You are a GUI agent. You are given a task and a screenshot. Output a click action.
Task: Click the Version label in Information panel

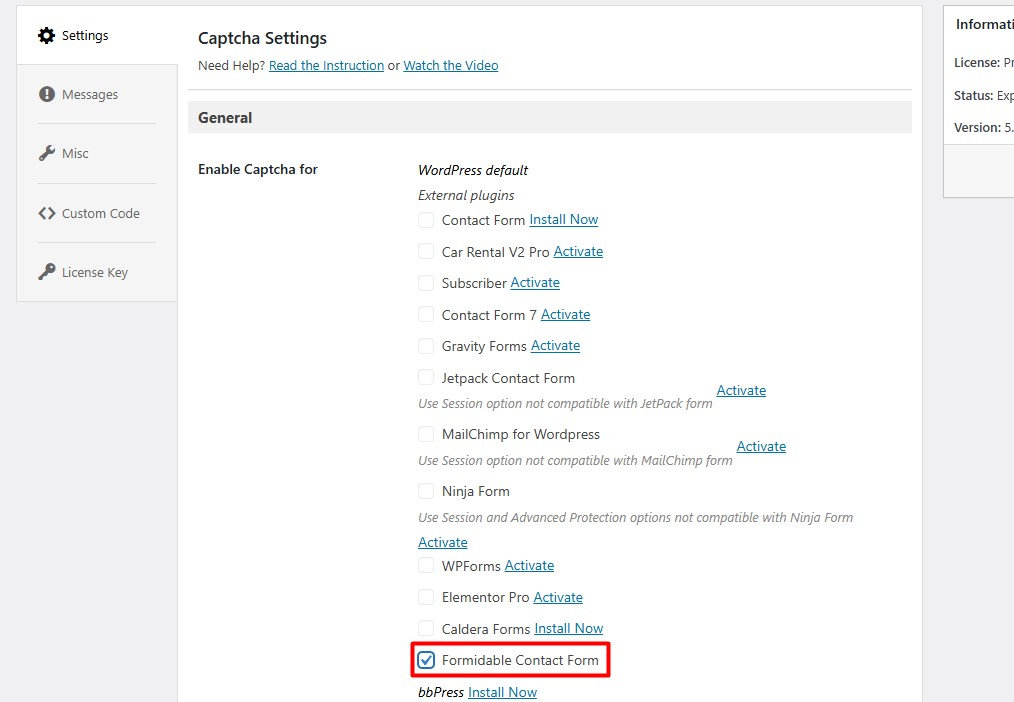977,127
